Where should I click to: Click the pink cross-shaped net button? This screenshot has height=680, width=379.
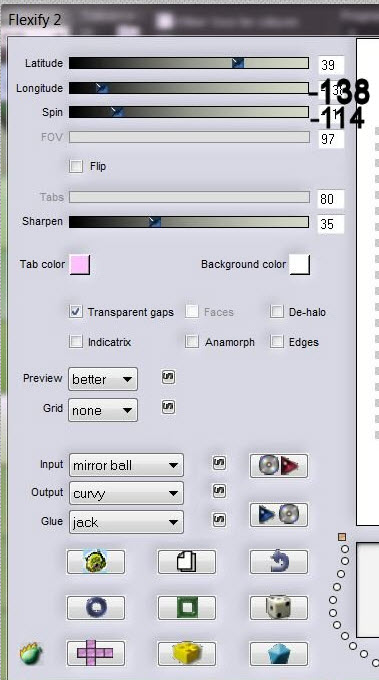coord(96,654)
